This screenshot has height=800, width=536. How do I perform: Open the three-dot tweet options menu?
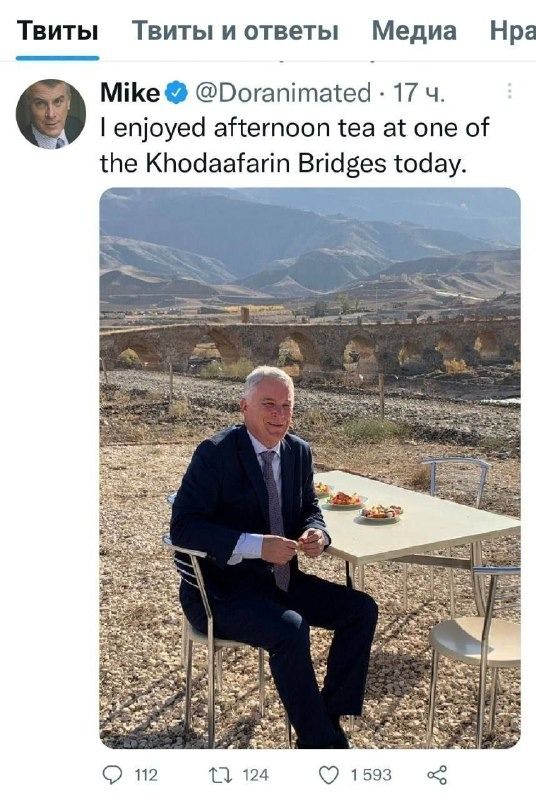pyautogui.click(x=509, y=91)
